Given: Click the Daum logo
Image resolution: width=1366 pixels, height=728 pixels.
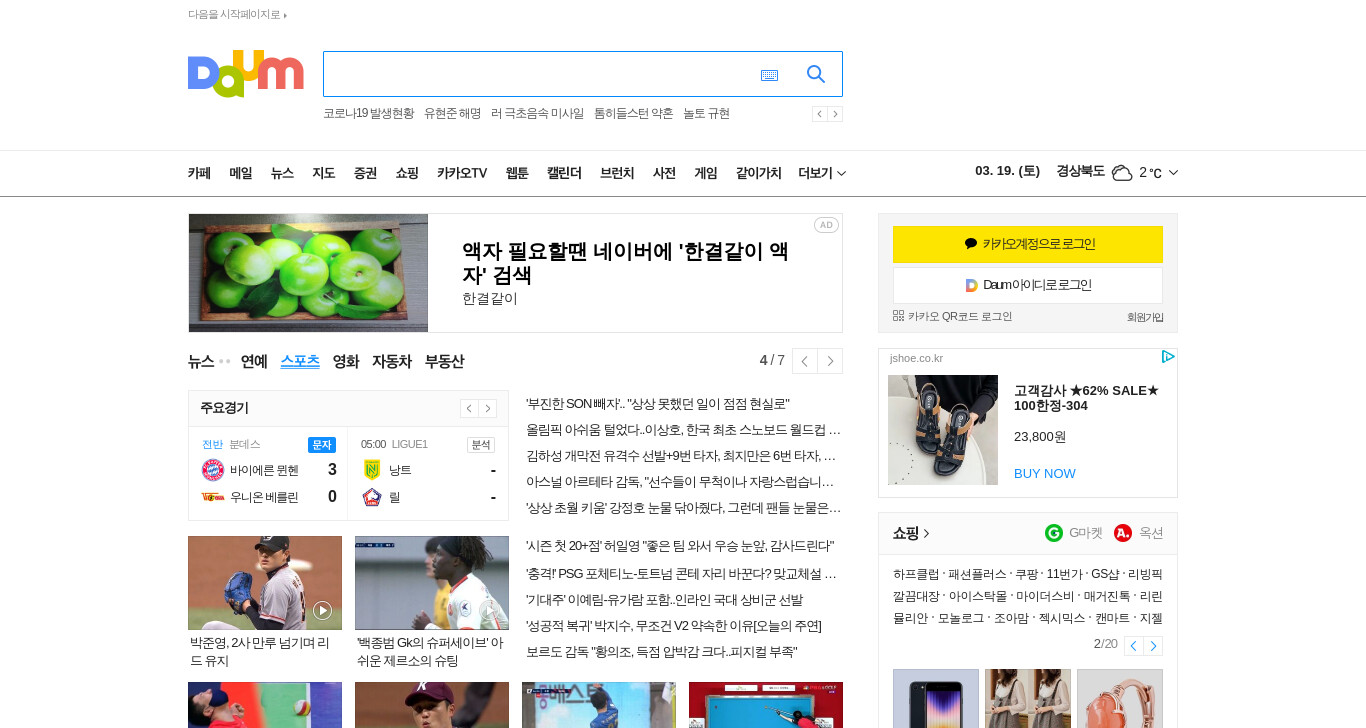Looking at the screenshot, I should [x=245, y=74].
